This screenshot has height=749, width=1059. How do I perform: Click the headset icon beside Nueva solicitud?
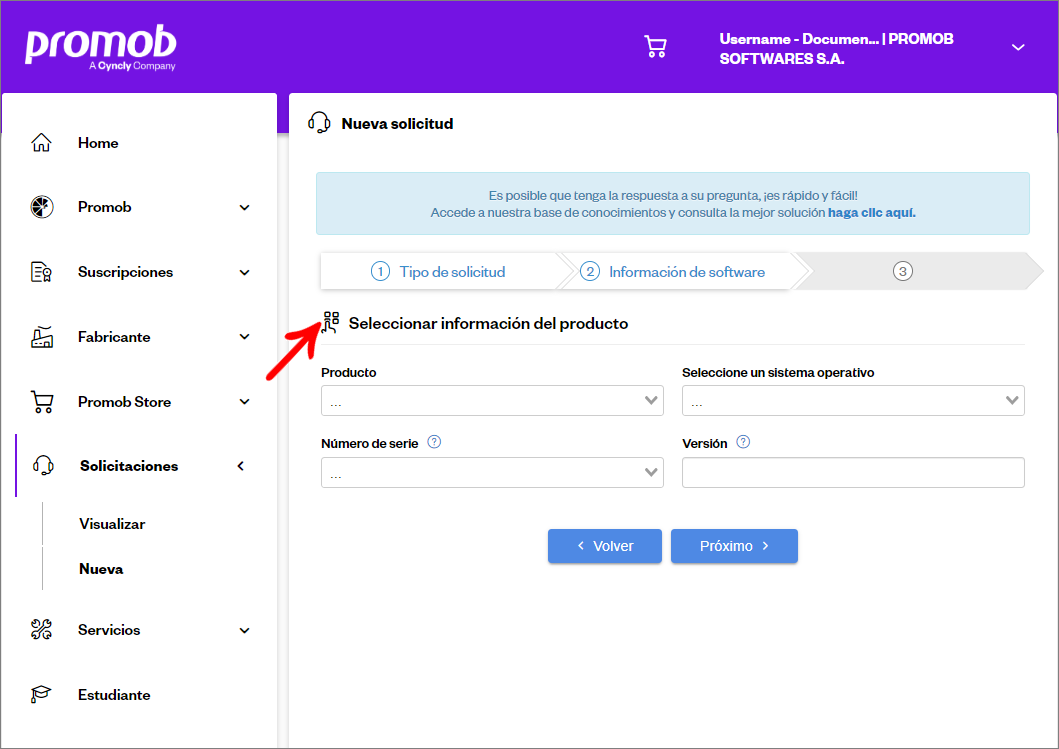click(319, 123)
